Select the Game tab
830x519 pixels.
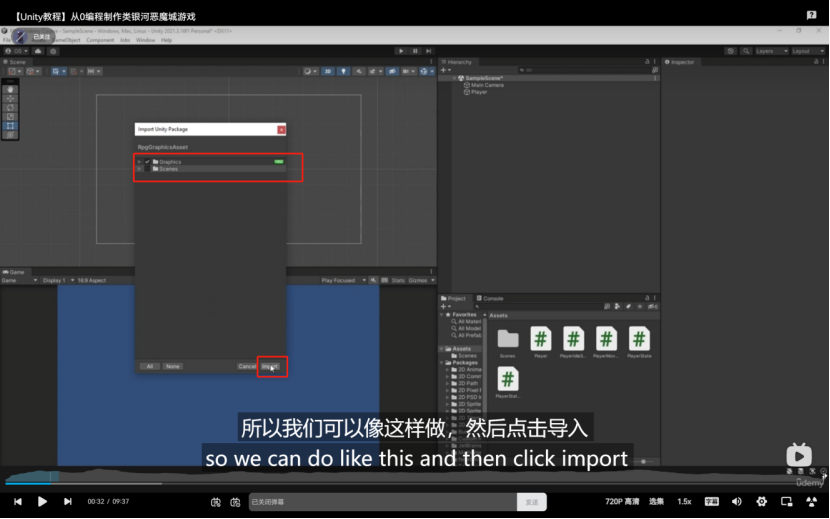(x=14, y=272)
